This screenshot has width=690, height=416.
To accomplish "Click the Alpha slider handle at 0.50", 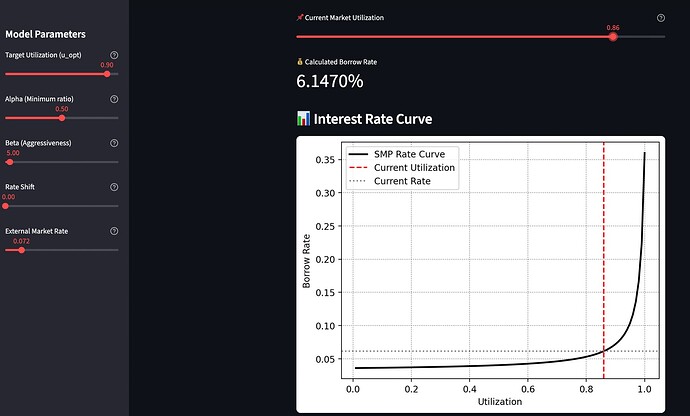I will (62, 118).
